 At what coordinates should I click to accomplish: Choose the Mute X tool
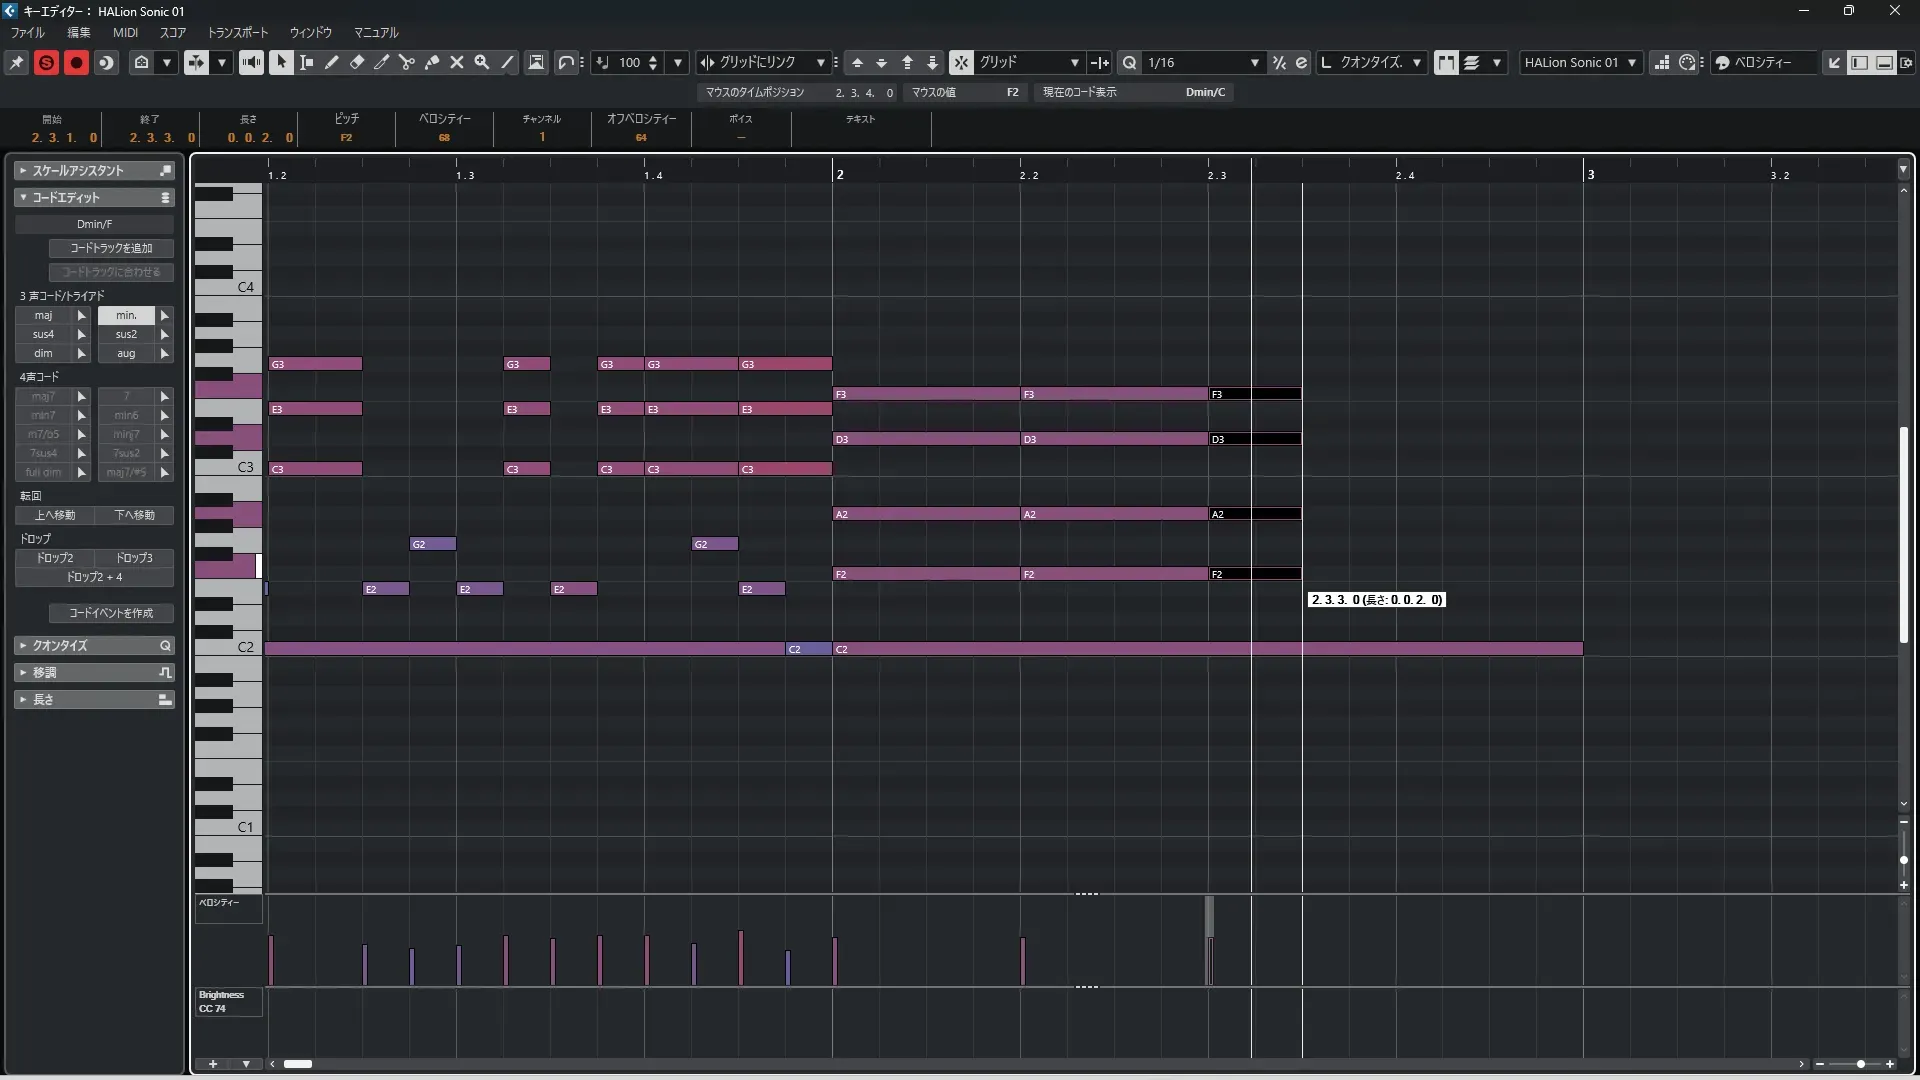(456, 62)
